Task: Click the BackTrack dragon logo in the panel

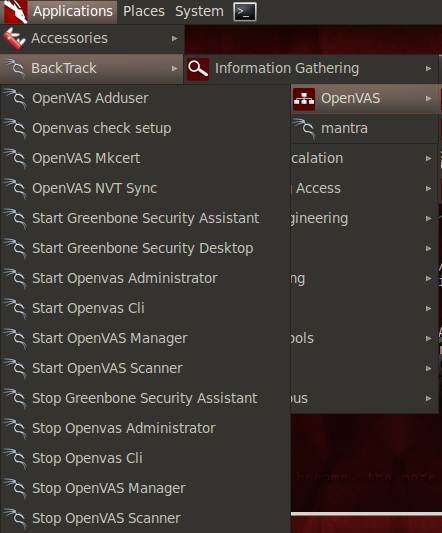Action: point(15,12)
